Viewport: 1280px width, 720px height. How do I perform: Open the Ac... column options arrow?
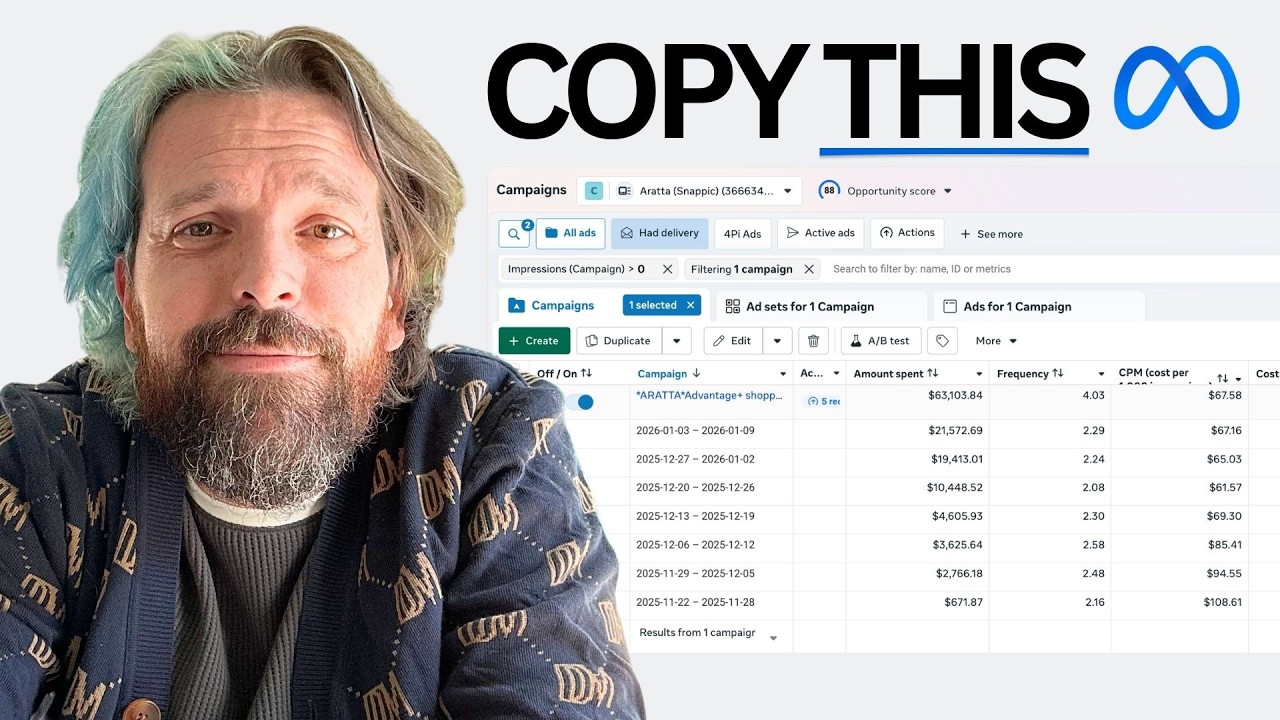836,374
